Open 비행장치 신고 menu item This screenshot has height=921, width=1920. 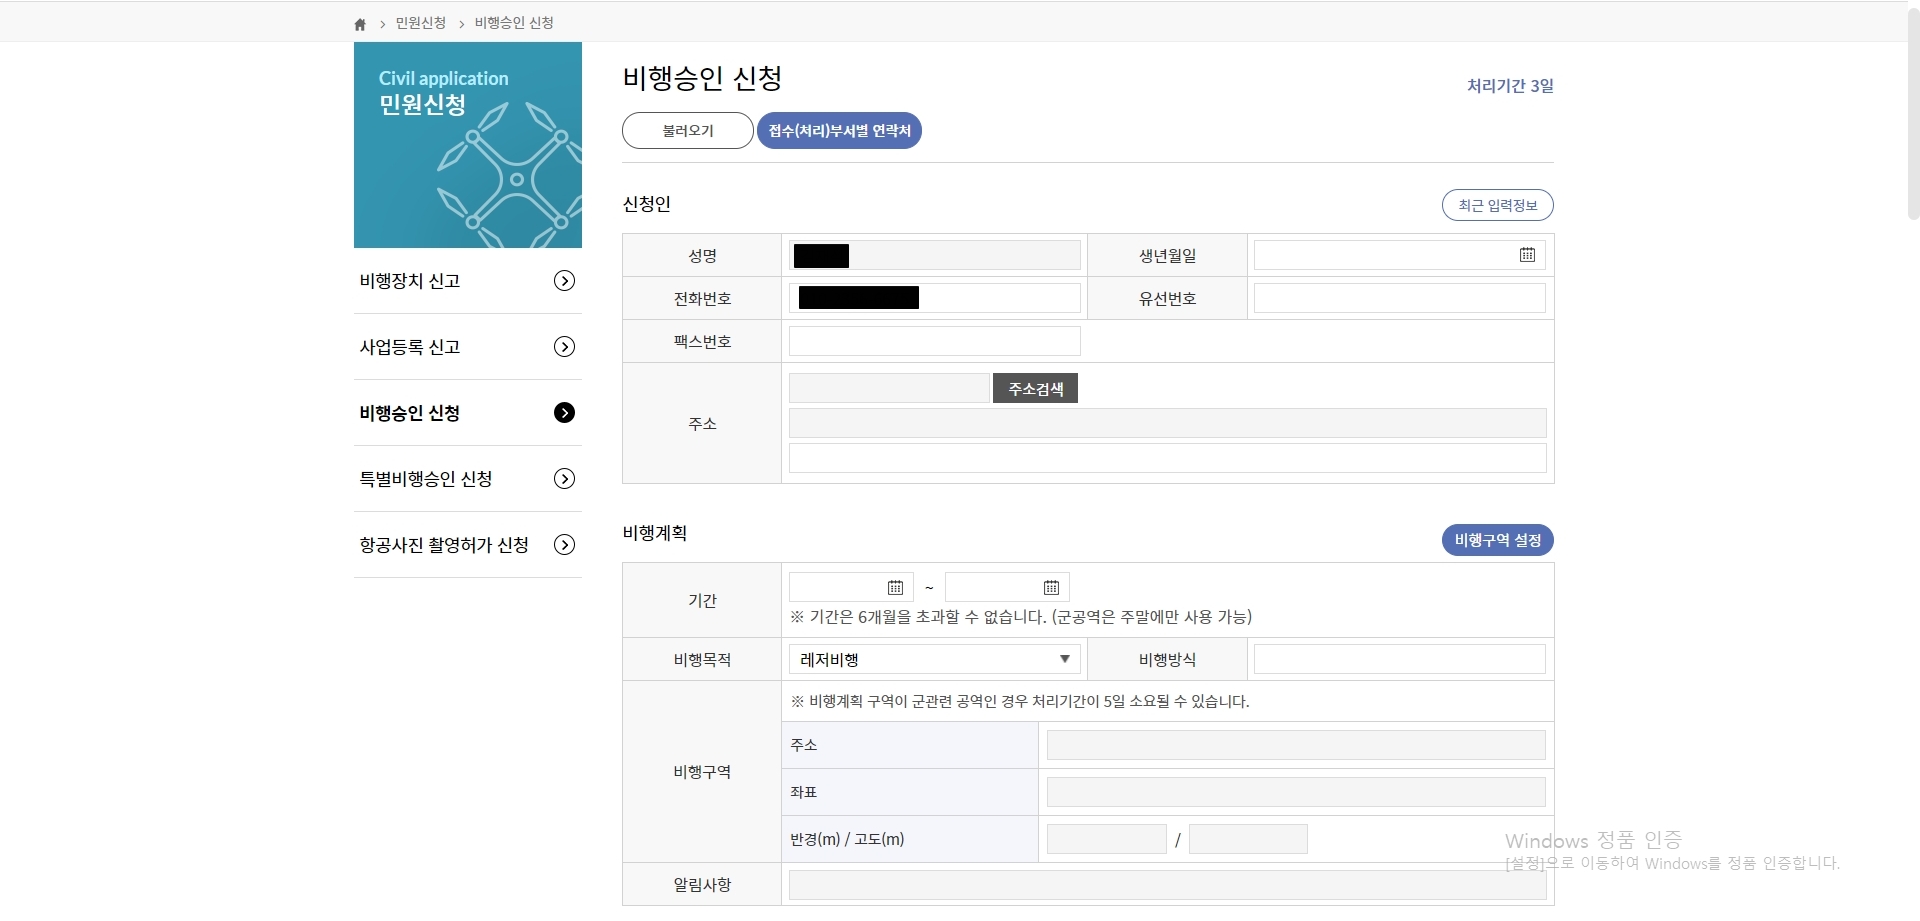click(468, 281)
